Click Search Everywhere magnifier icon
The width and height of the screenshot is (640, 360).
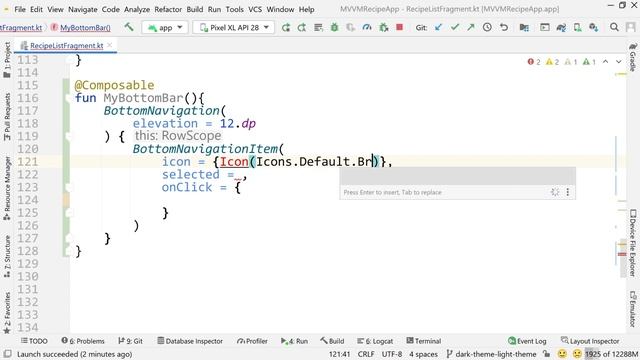(614, 27)
